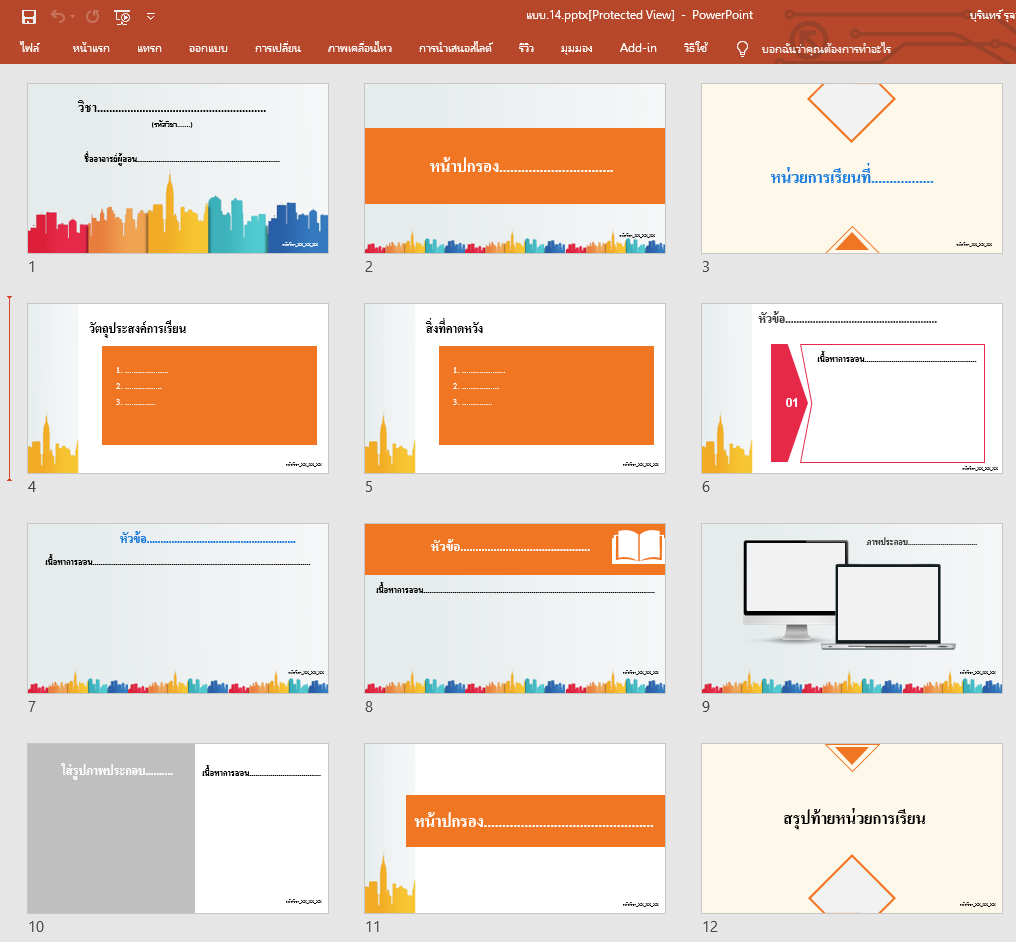Start slideshow from beginning icon
The height and width of the screenshot is (942, 1016).
click(123, 16)
